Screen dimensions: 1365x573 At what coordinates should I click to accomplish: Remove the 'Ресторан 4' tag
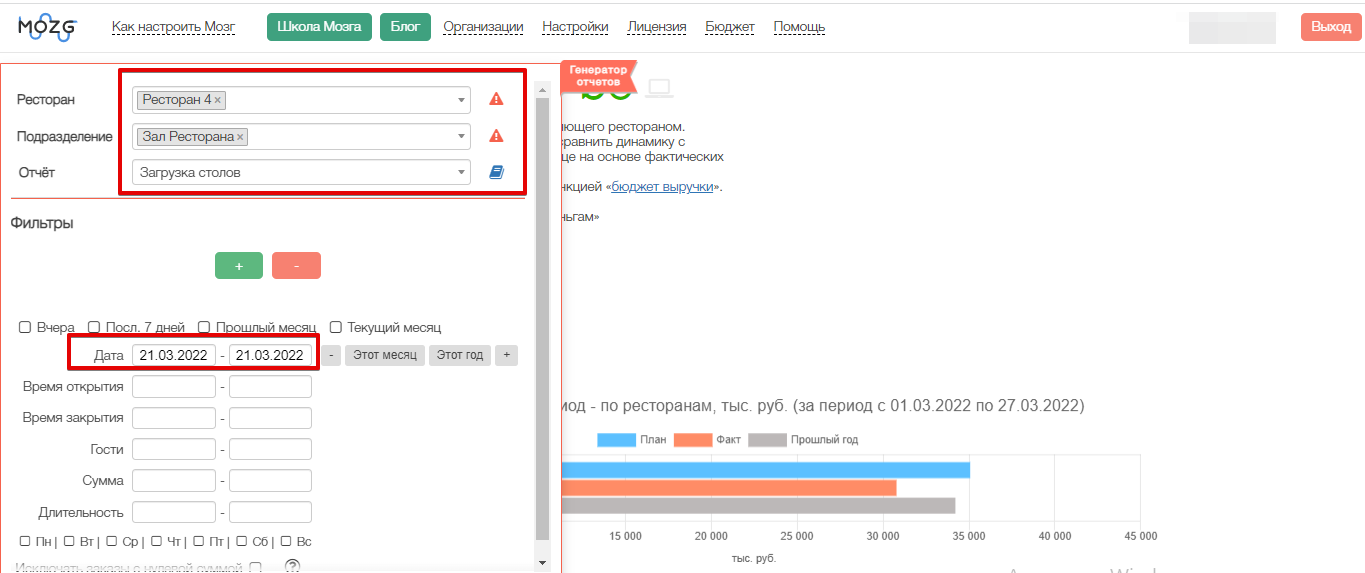[218, 100]
